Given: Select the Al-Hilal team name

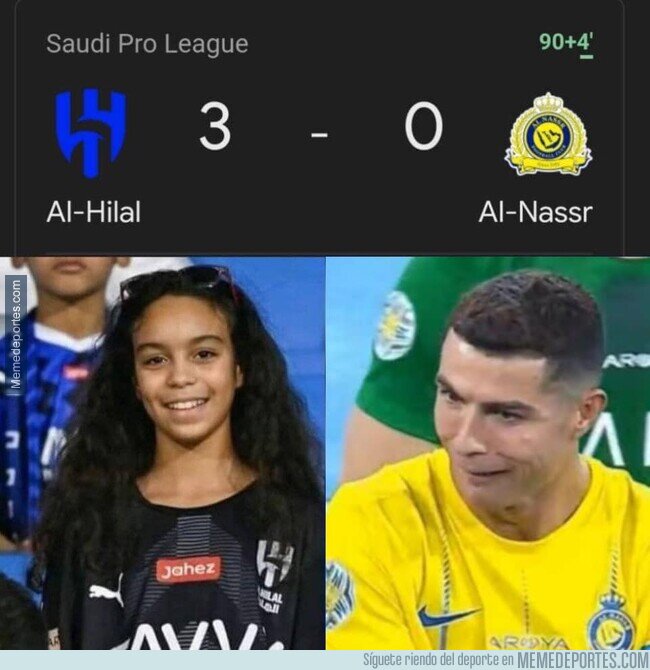Looking at the screenshot, I should [94, 212].
